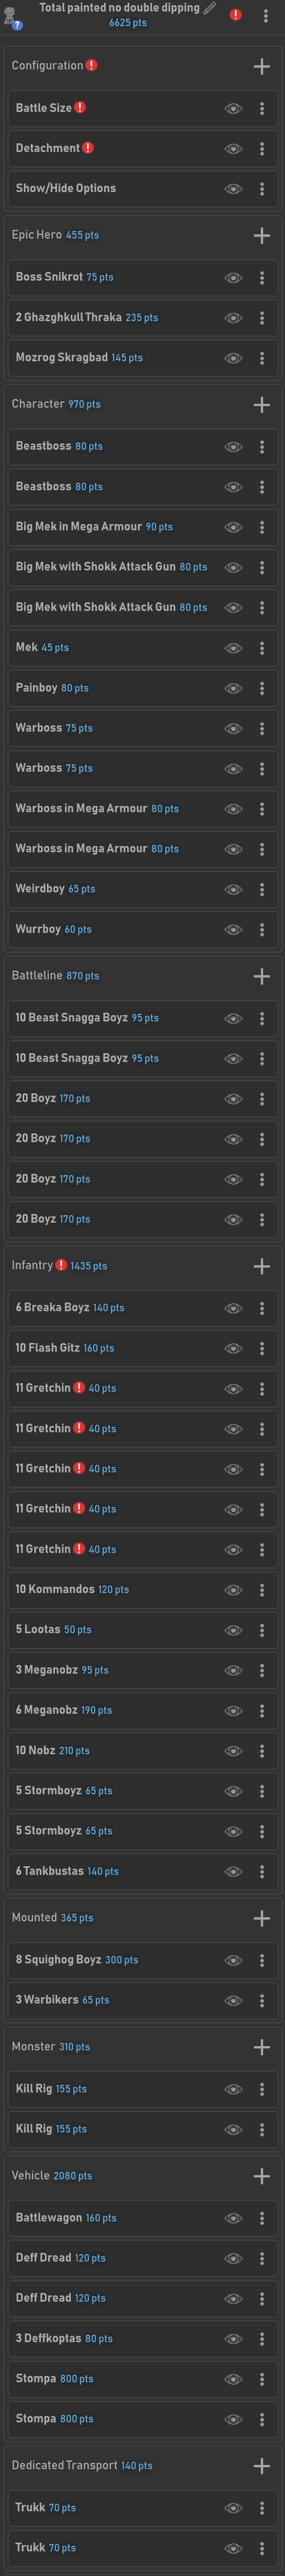285x2576 pixels.
Task: Click the pencil icon to rename the roster
Action: pos(210,8)
